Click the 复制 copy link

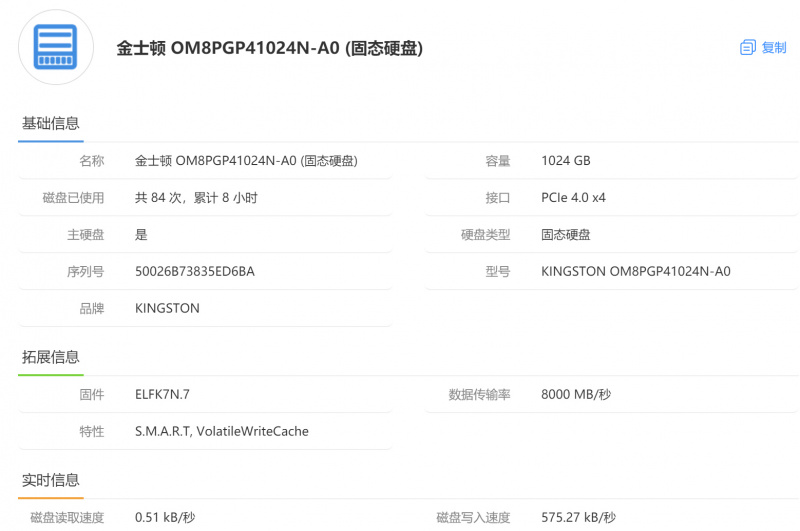[x=773, y=47]
